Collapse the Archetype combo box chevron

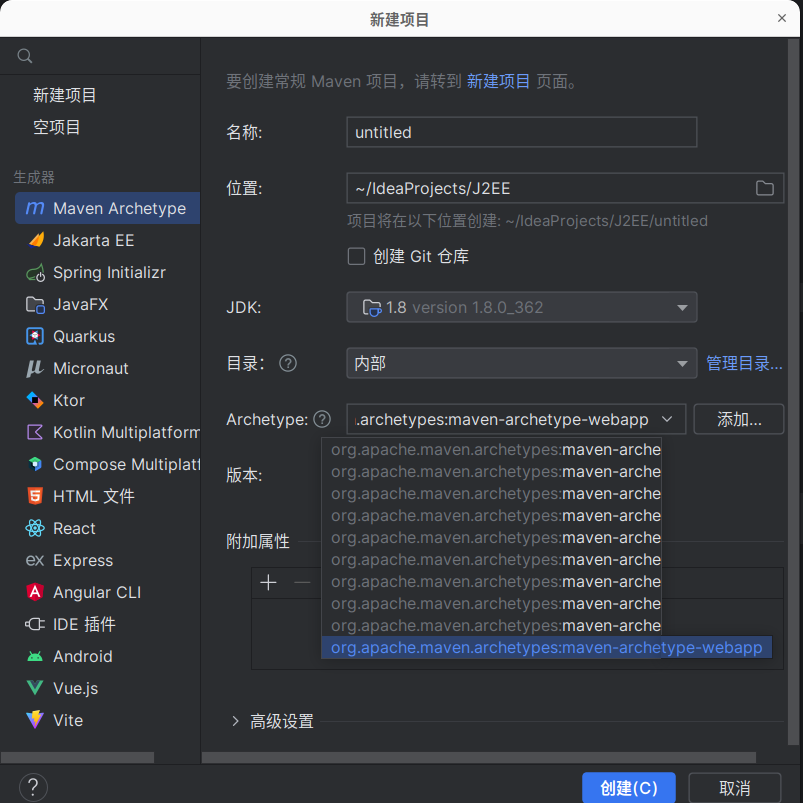tap(667, 419)
